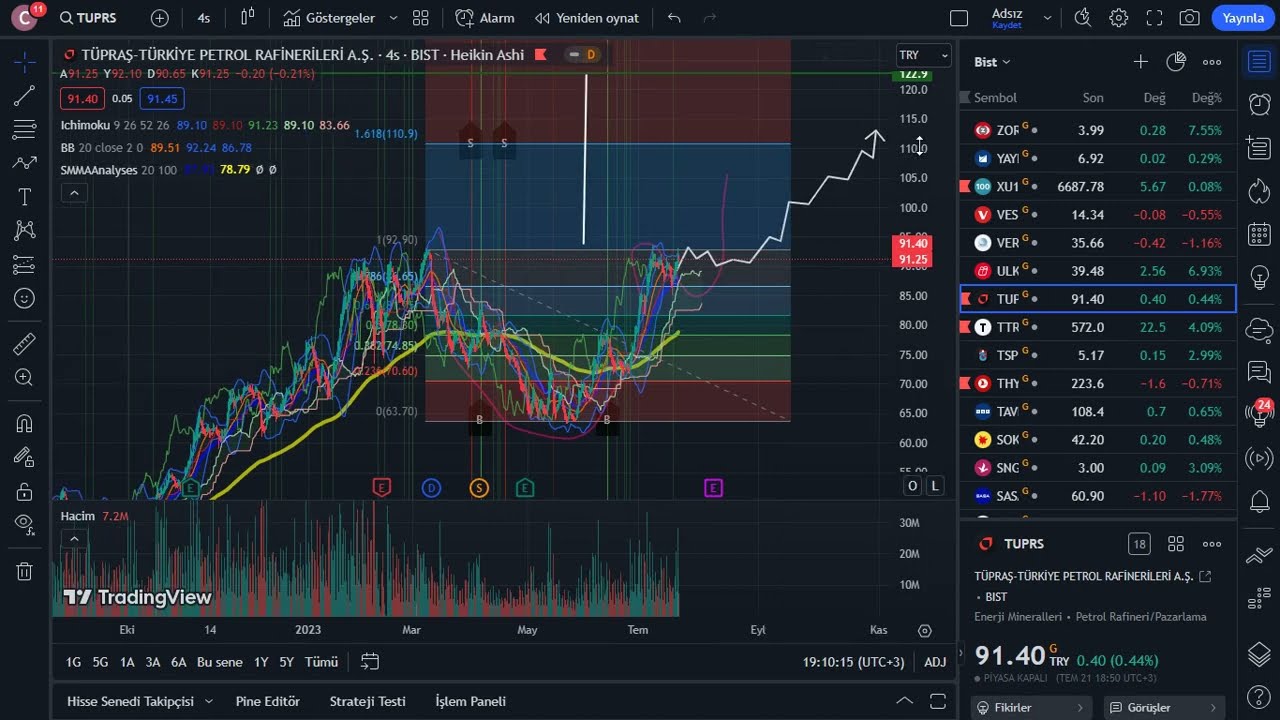The width and height of the screenshot is (1280, 720).
Task: Expand the Bist watchlist dropdown
Action: click(x=992, y=62)
